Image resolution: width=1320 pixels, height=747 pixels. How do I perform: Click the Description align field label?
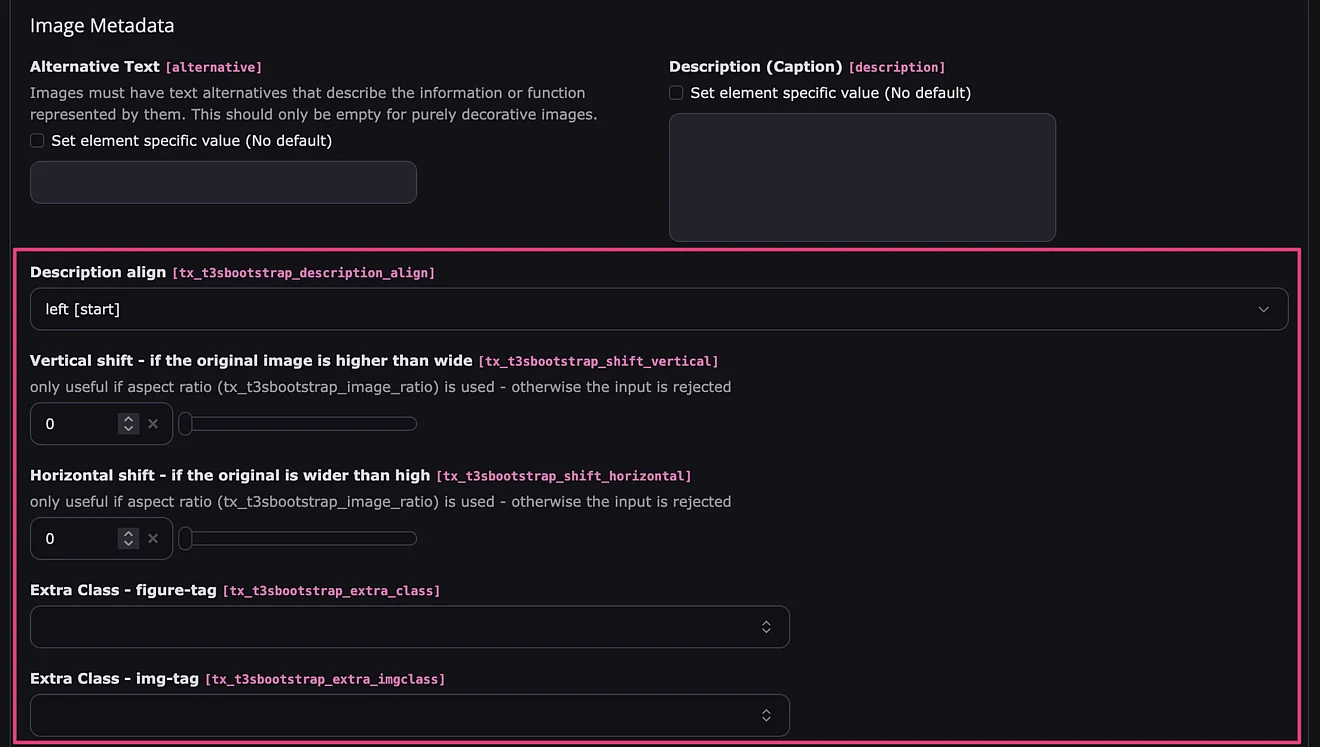[99, 272]
